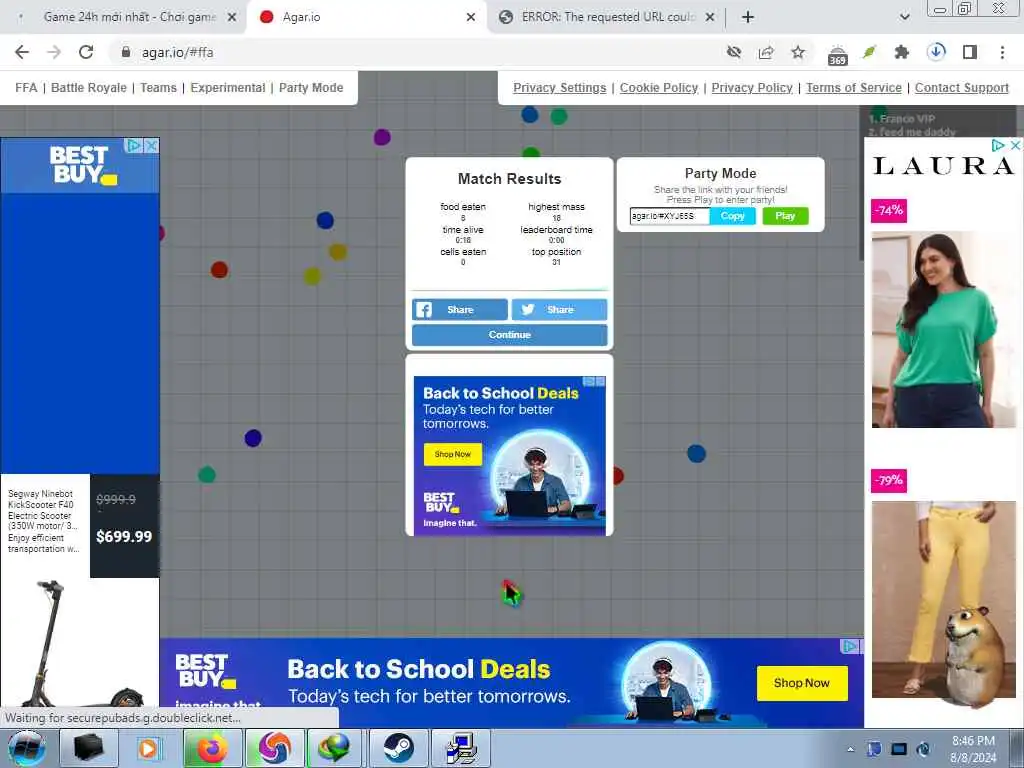
Task: Open the Segway Ninebot scooter listing text
Action: click(x=43, y=521)
